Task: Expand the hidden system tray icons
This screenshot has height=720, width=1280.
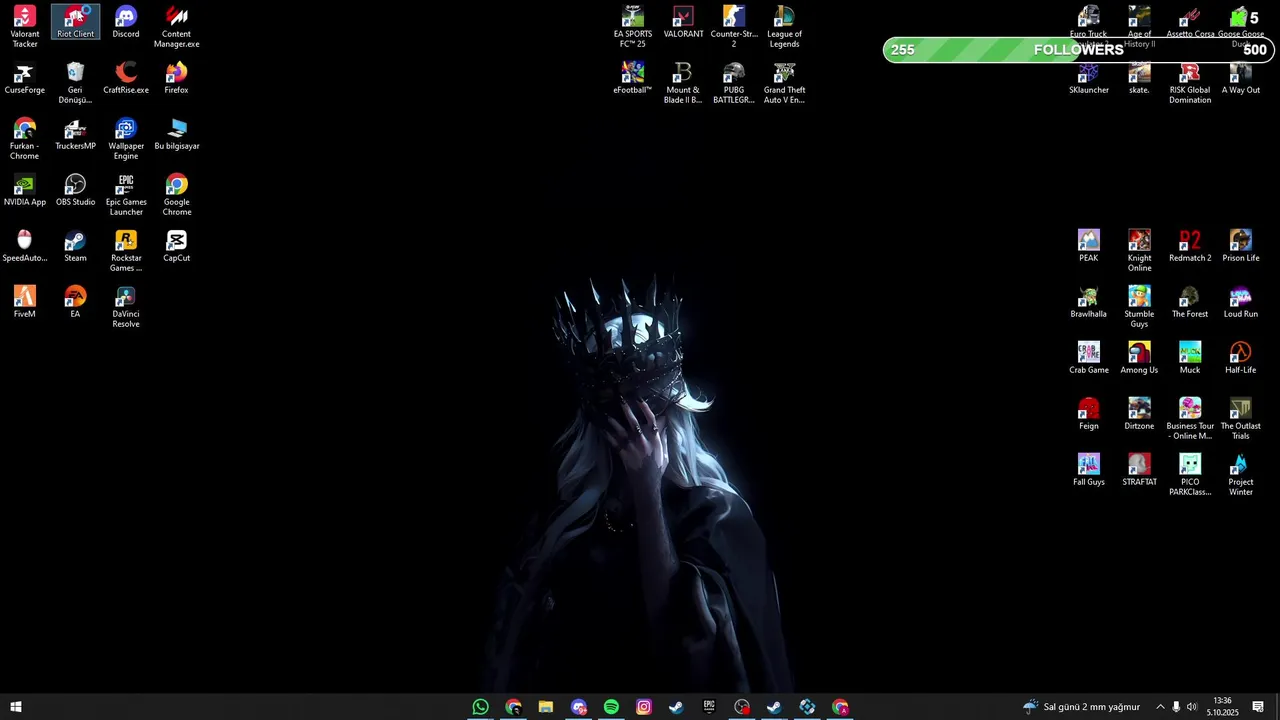Action: coord(1160,707)
